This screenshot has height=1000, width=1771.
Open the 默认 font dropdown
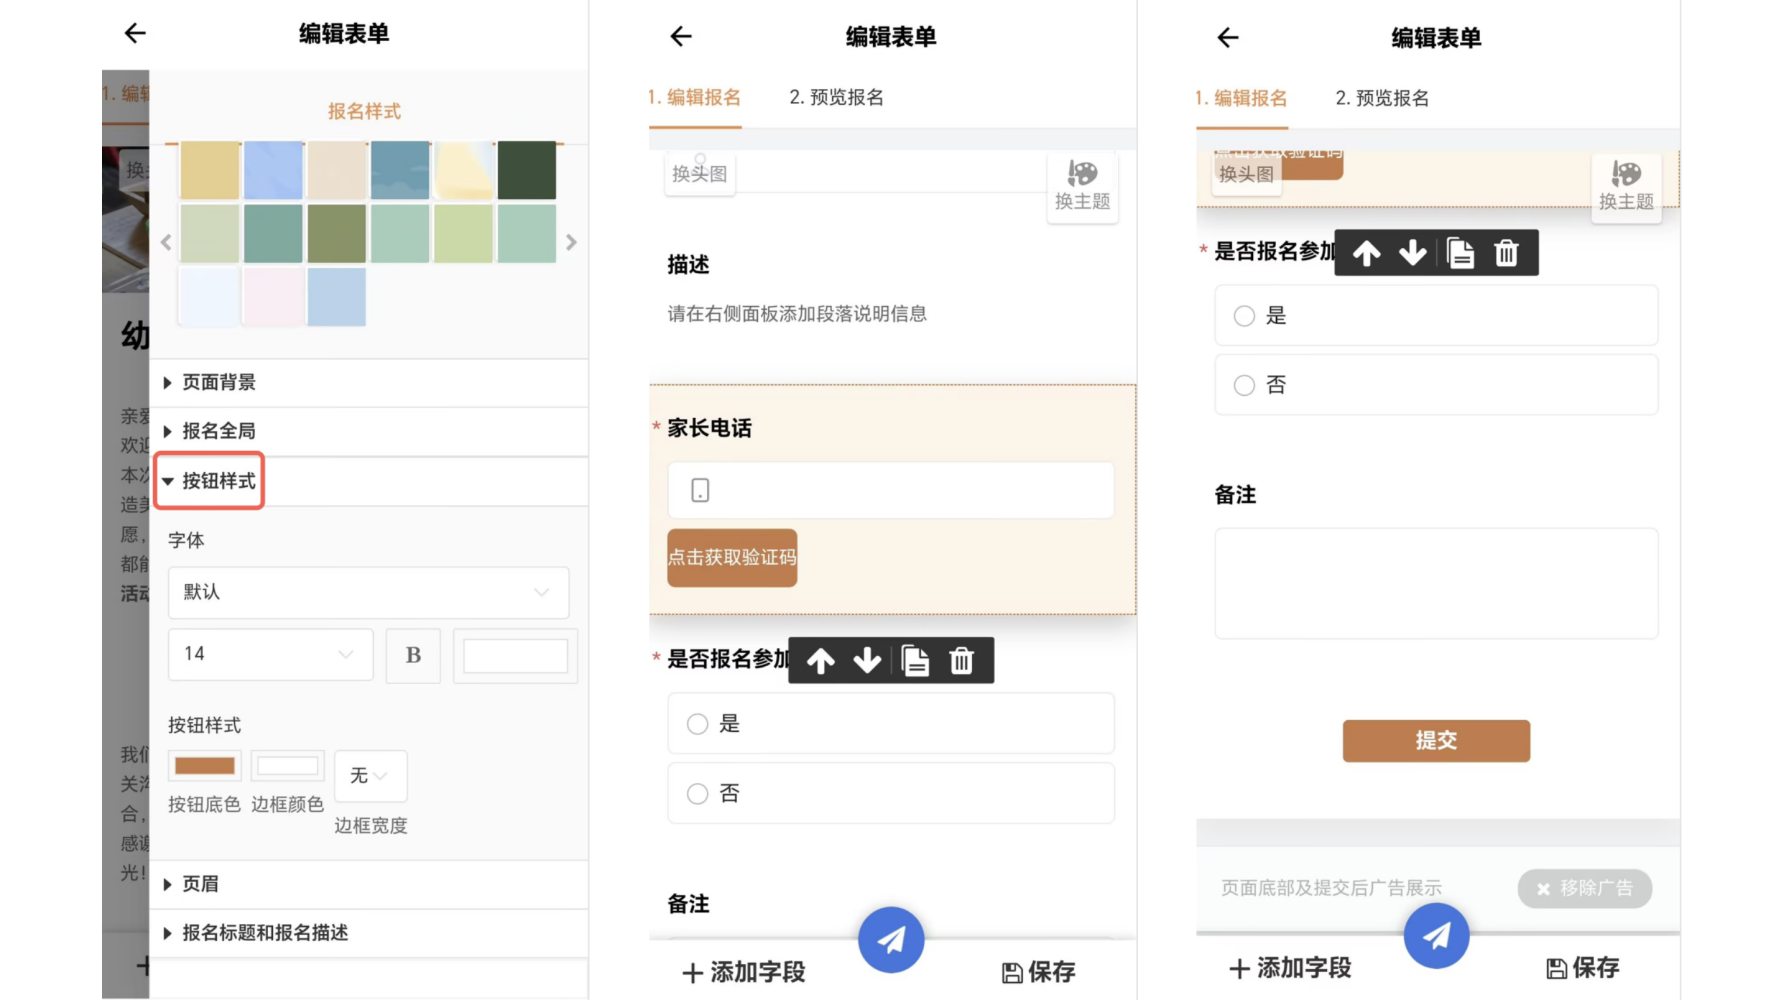[368, 592]
